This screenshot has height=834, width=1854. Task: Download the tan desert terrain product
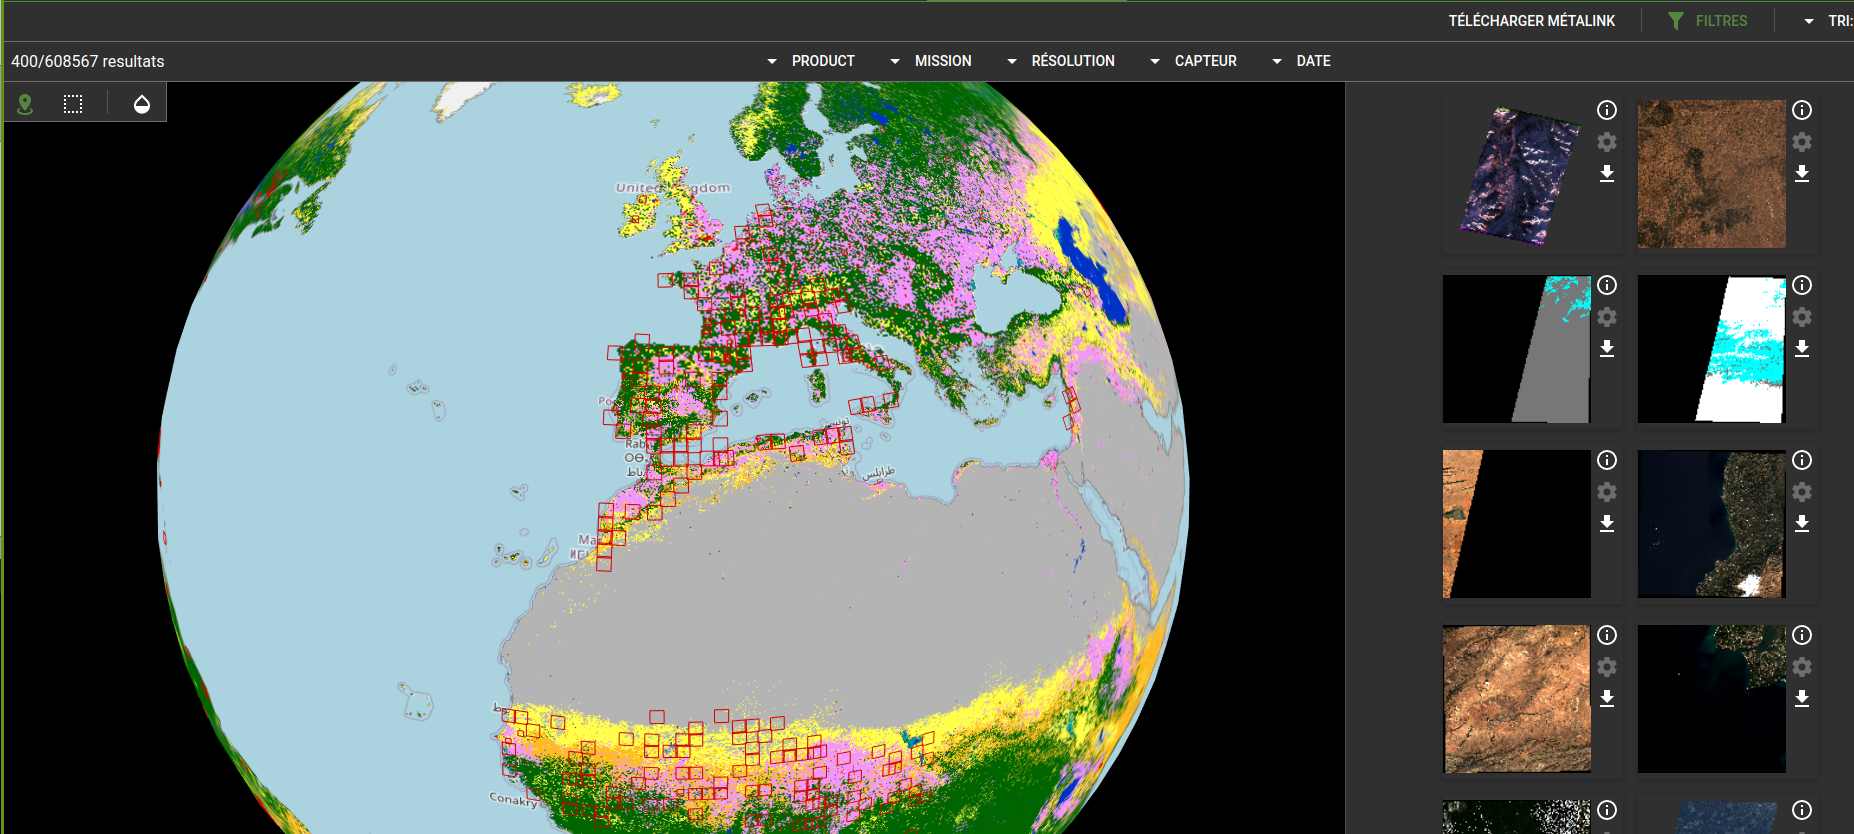(1607, 699)
